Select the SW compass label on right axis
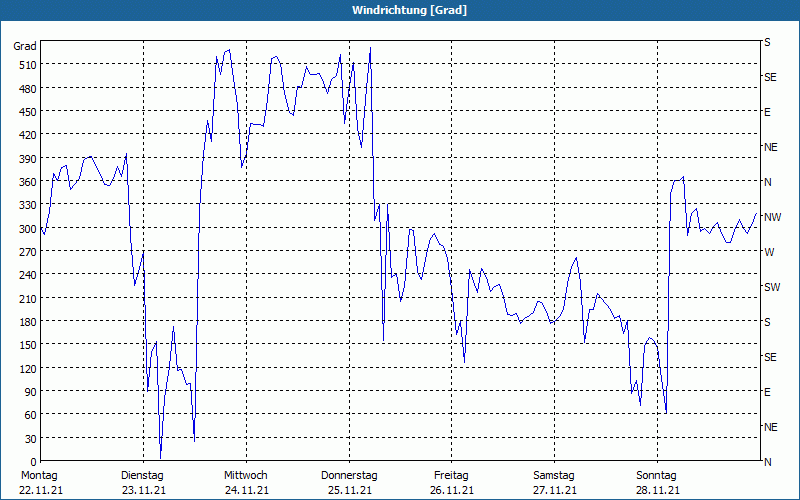The height and width of the screenshot is (500, 800). point(771,287)
